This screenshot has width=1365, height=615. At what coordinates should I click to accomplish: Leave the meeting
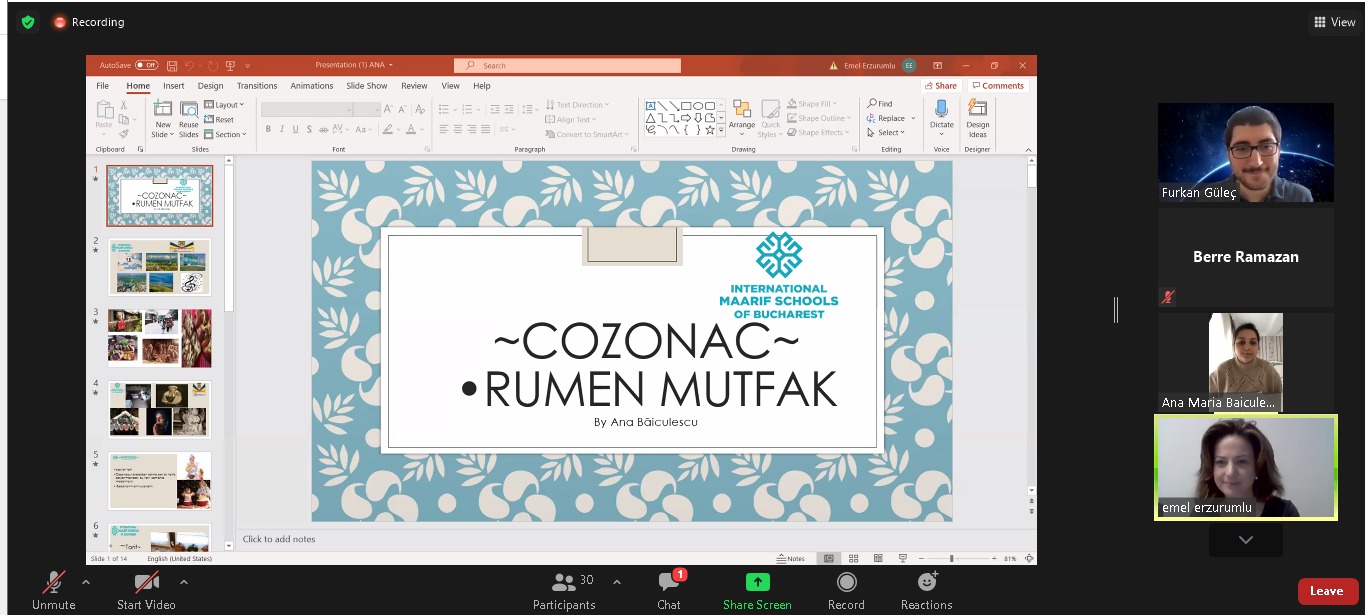[1327, 591]
